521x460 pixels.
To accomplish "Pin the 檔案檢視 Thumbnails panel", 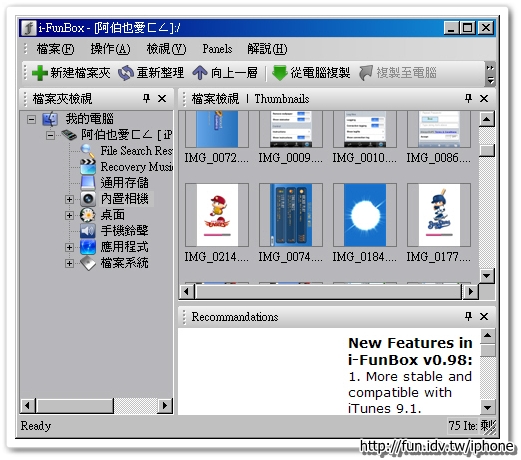I will pos(468,98).
